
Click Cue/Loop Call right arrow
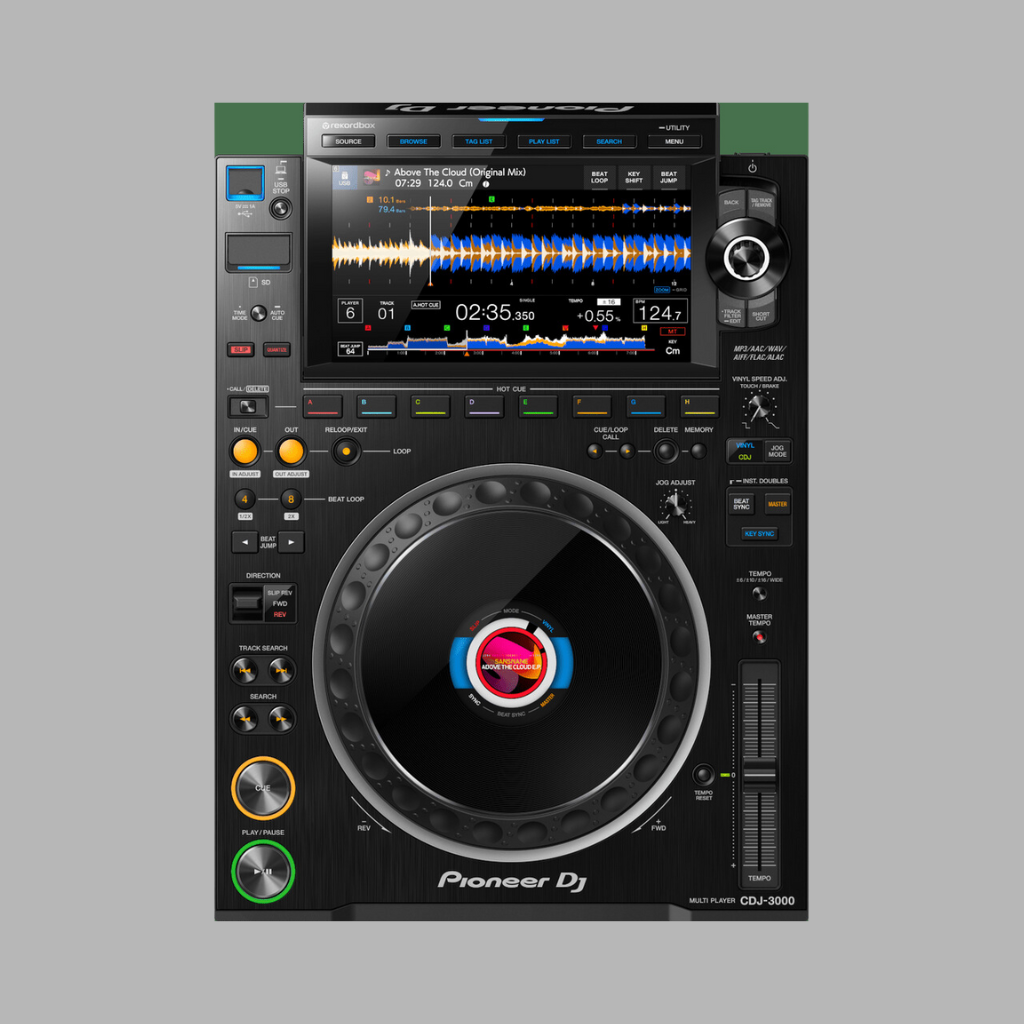click(x=627, y=451)
